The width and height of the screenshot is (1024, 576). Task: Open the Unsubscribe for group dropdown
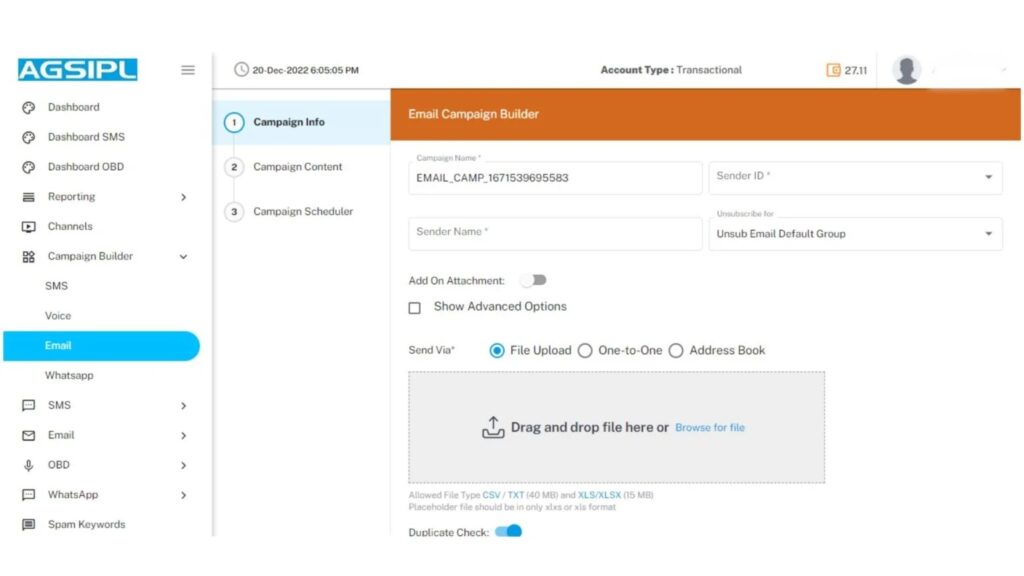pos(855,234)
